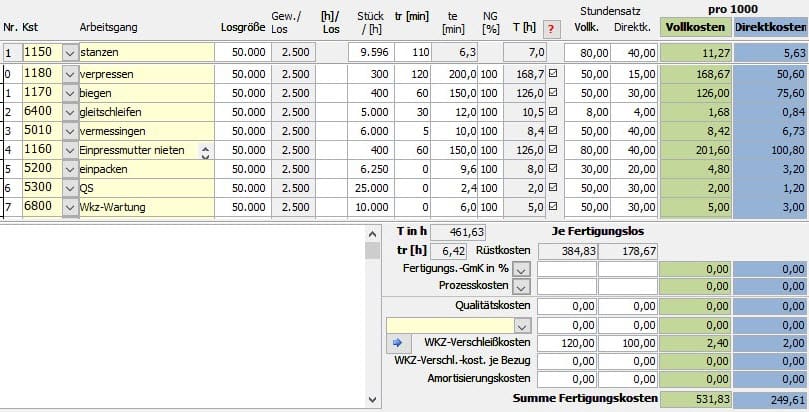Screen dimensions: 809x412
Task: Click the Vollkosten column header
Action: [696, 29]
